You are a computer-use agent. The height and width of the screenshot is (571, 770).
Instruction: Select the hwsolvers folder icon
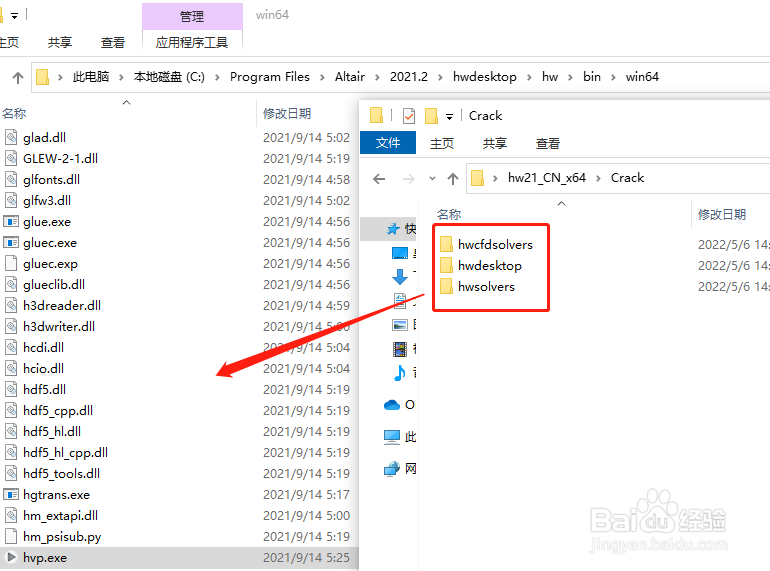(x=446, y=286)
